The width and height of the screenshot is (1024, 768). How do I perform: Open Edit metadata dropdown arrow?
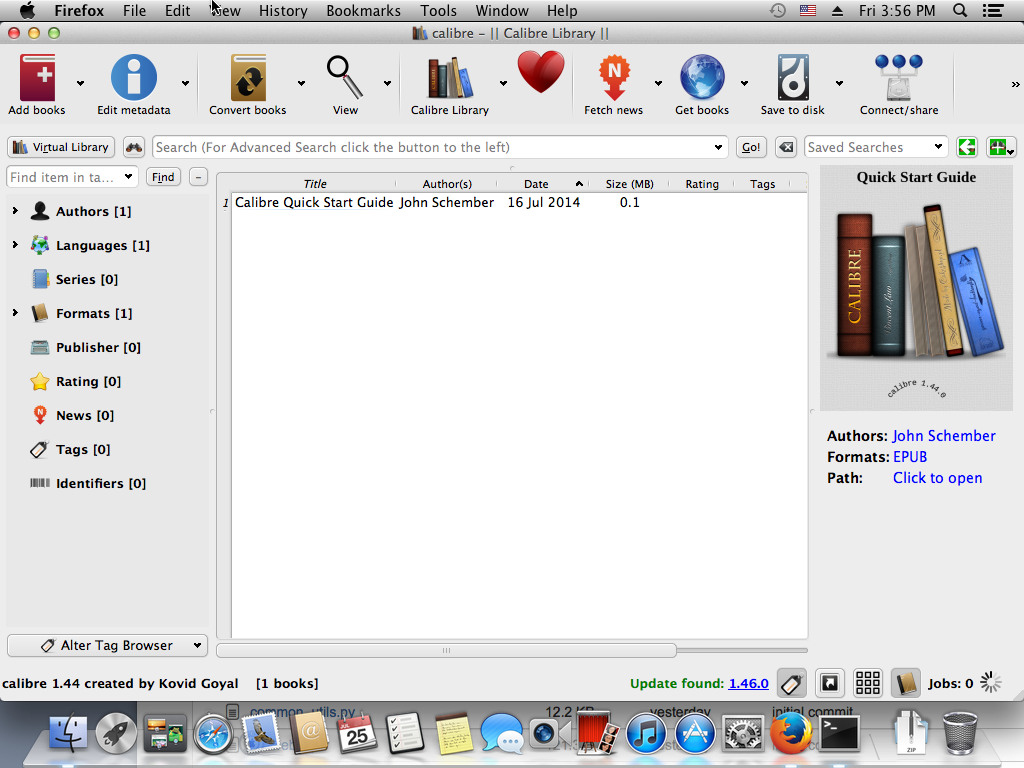pyautogui.click(x=185, y=83)
